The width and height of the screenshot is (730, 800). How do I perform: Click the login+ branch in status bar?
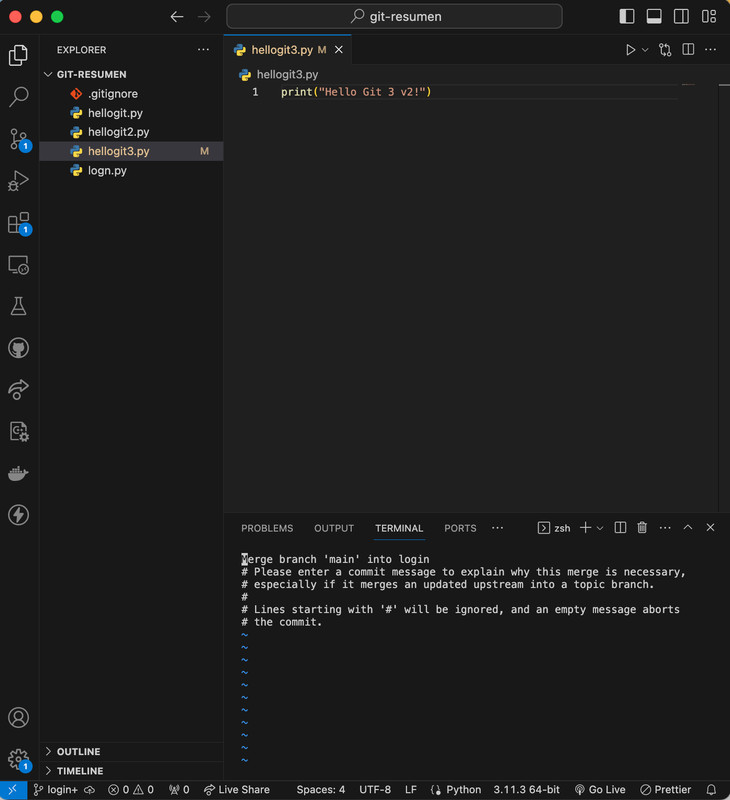pos(56,790)
